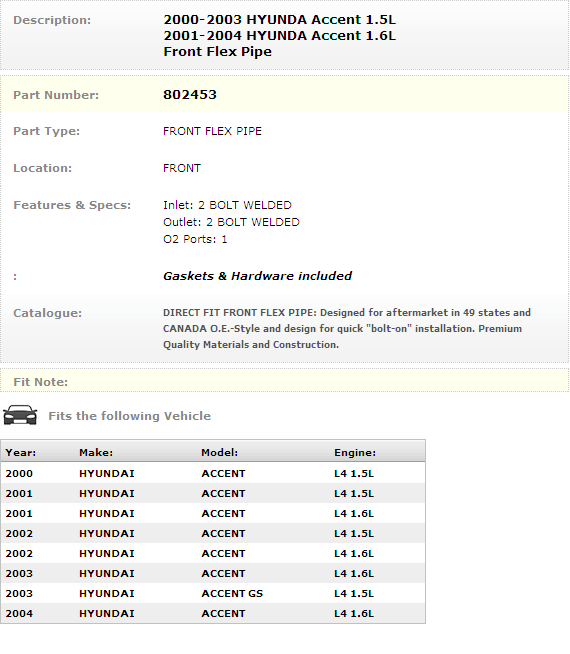Click the 'Year:' column header
570x654 pixels.
20,453
